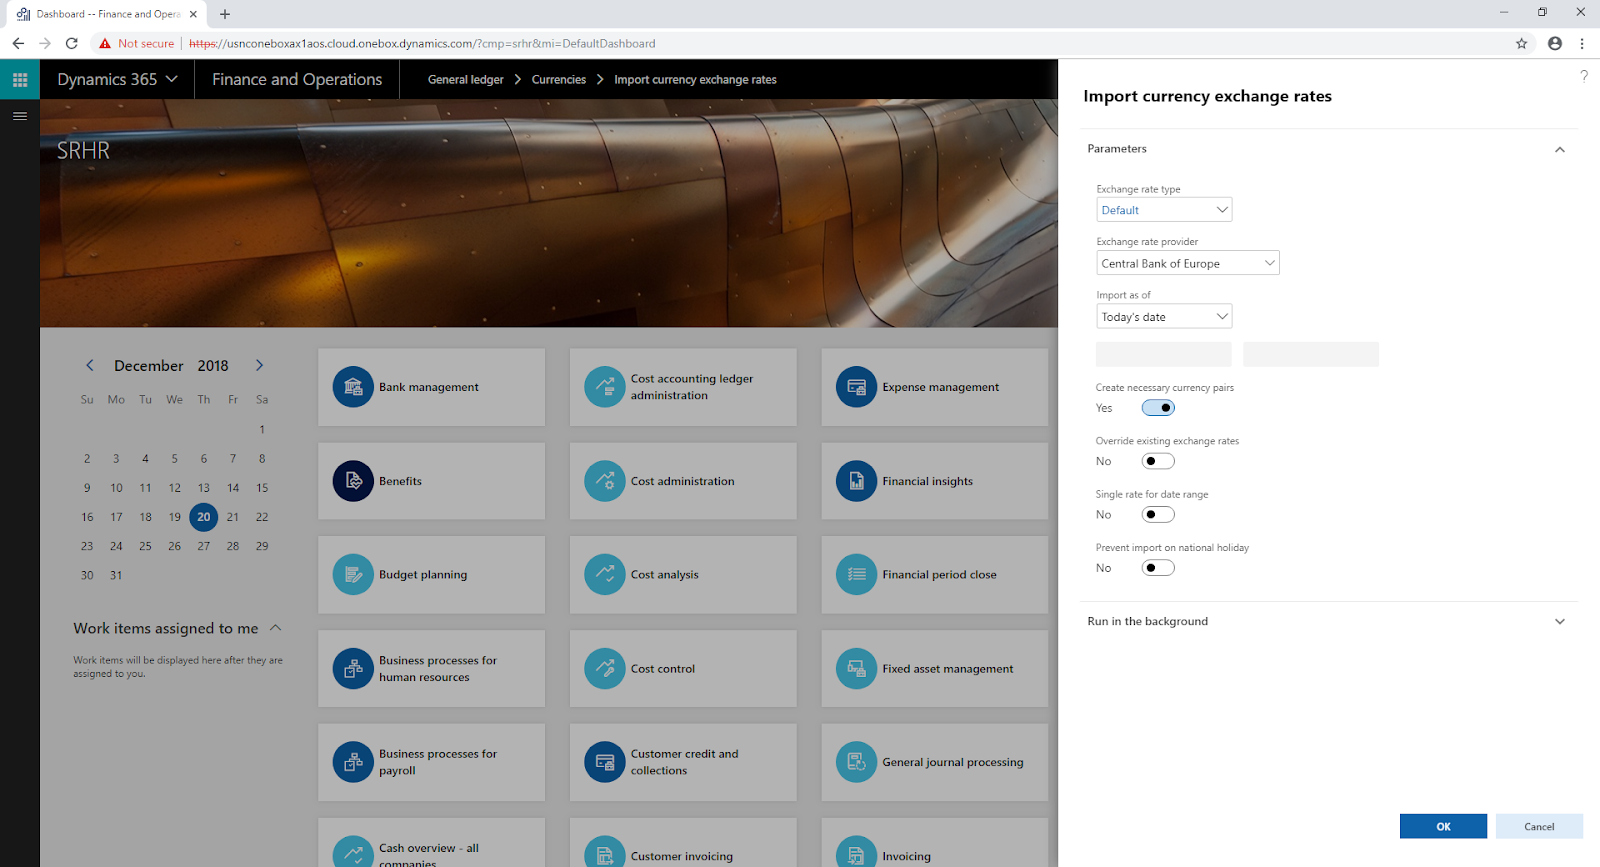Open Business processes for payroll icon

click(353, 762)
